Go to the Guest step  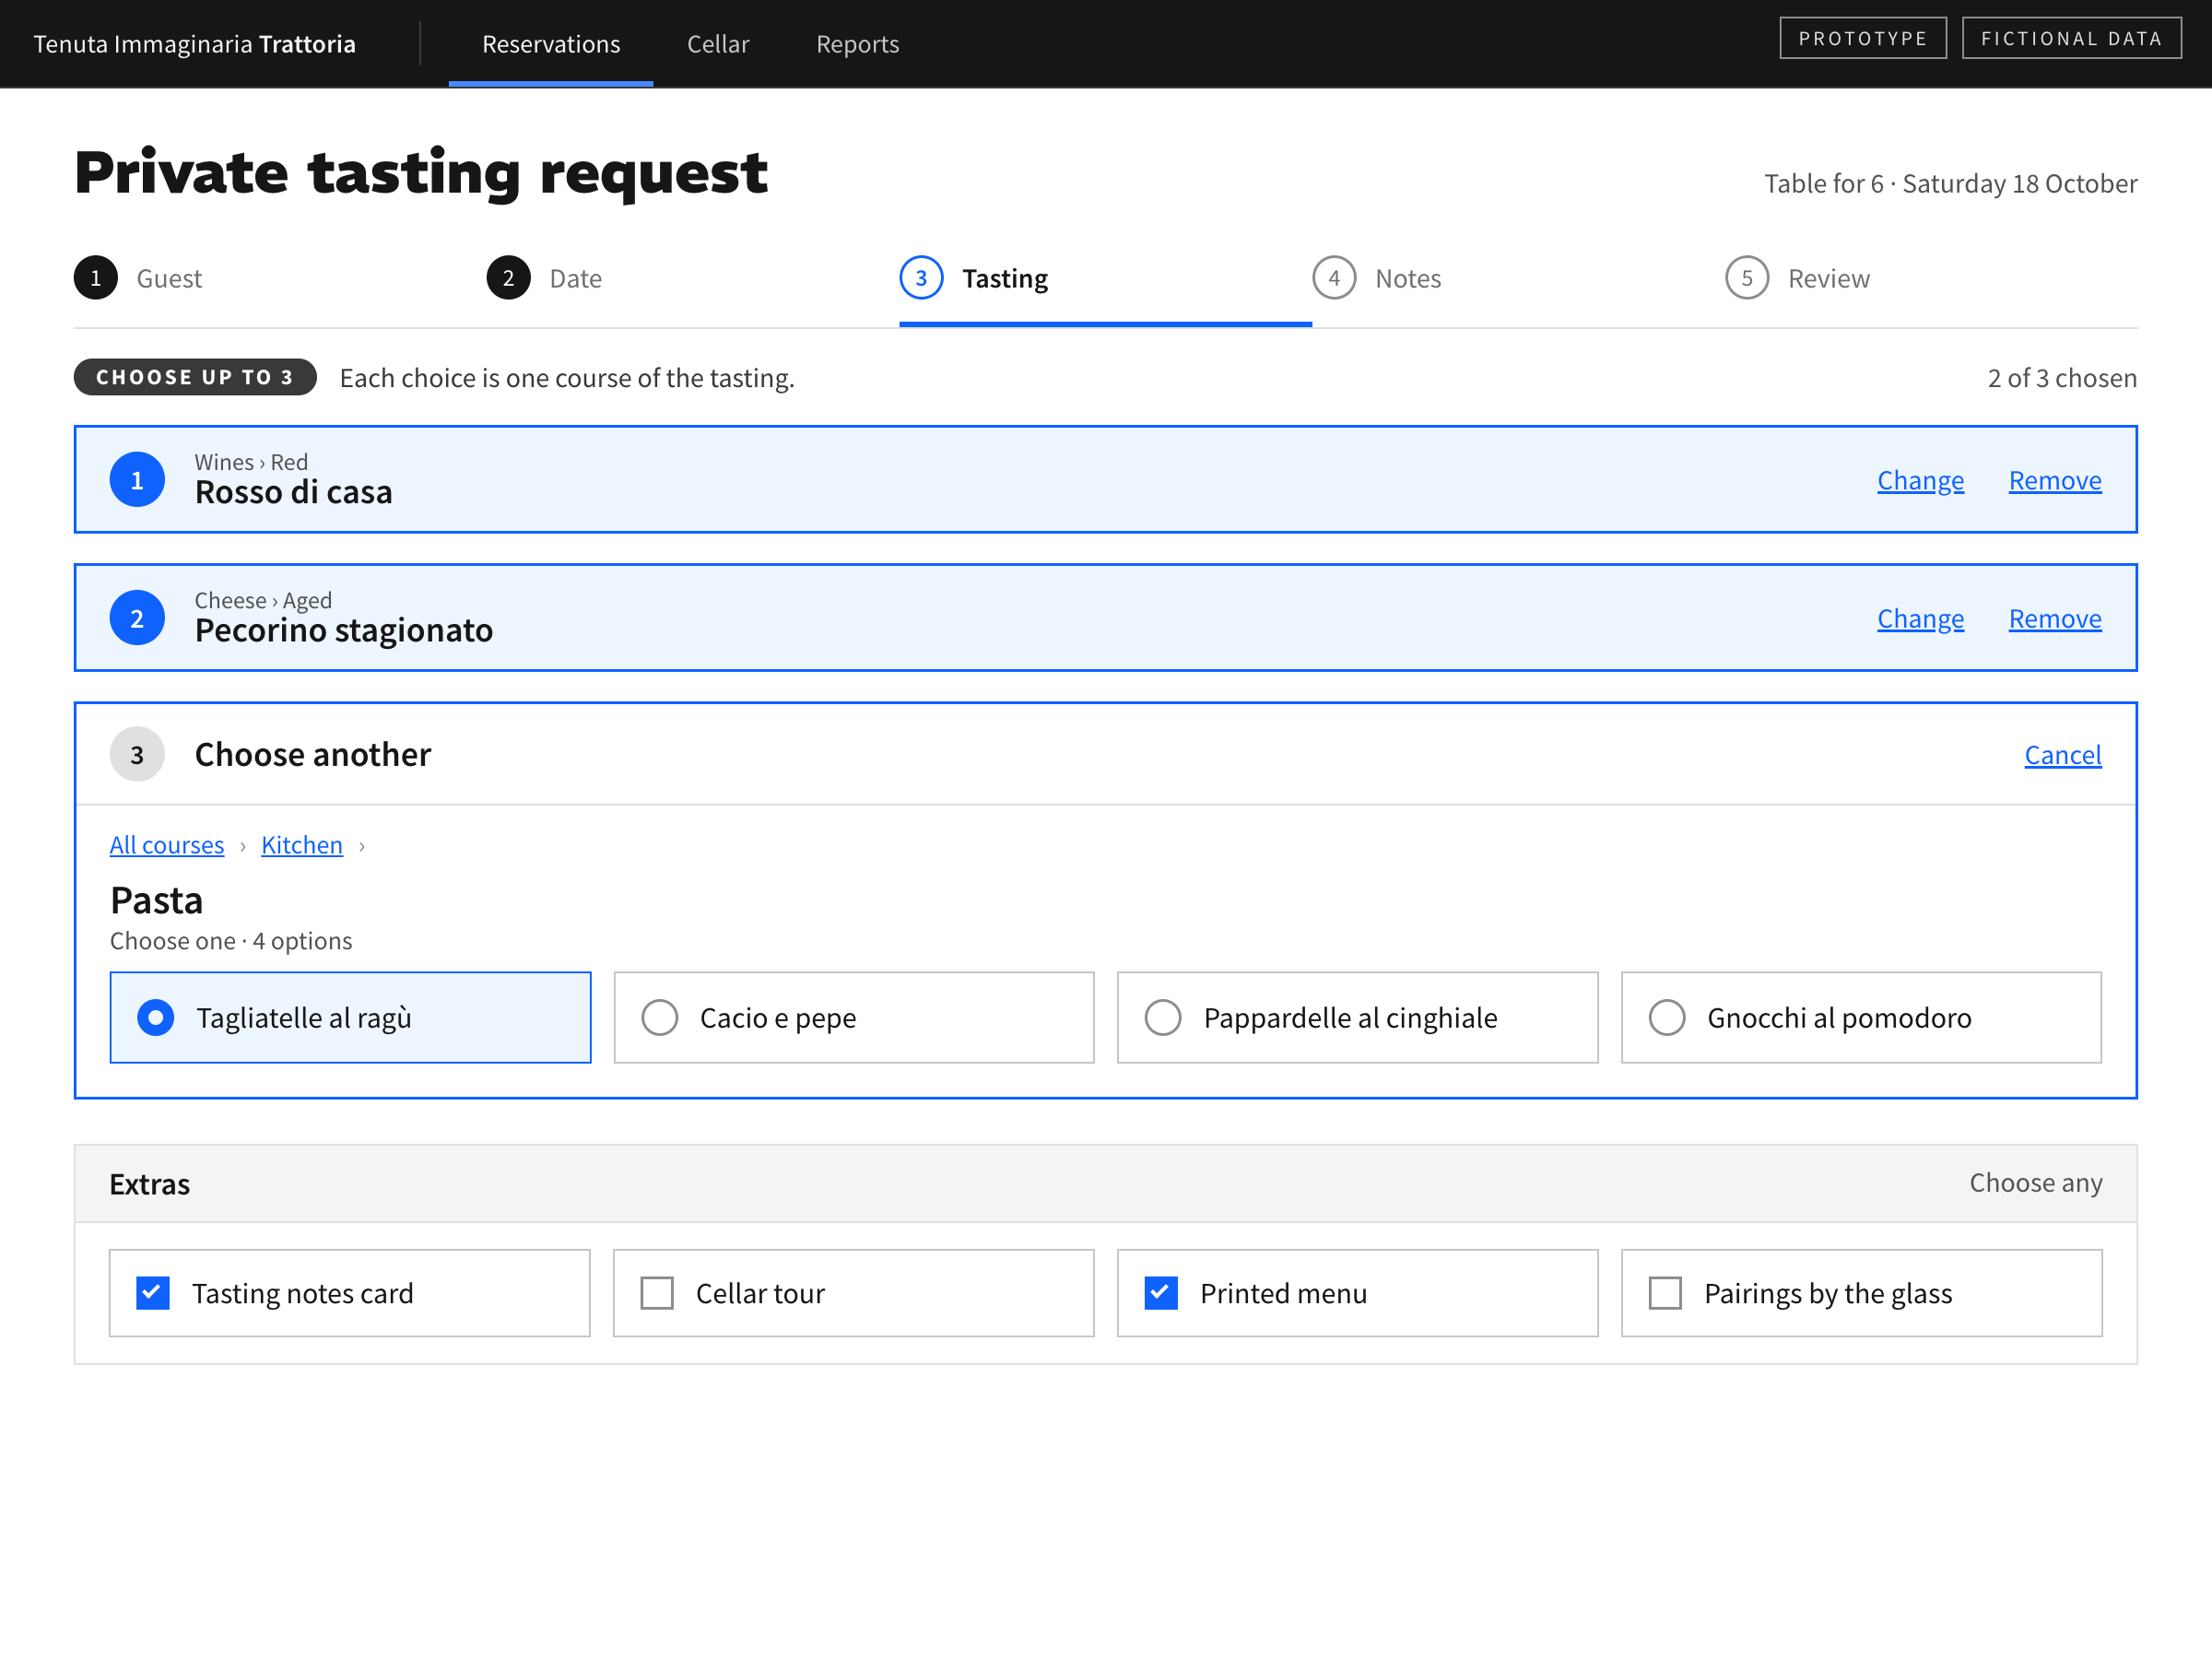click(139, 278)
